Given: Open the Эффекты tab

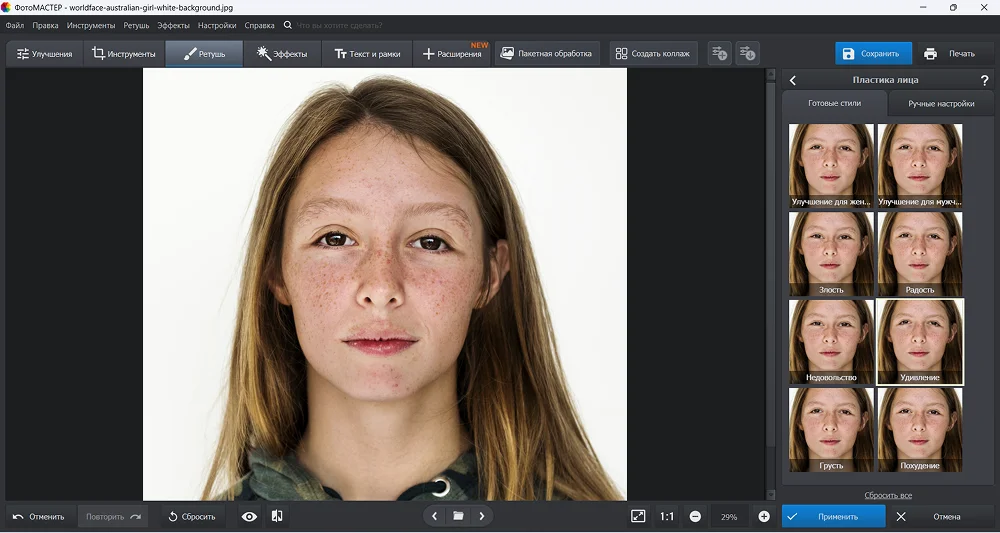Looking at the screenshot, I should click(282, 54).
